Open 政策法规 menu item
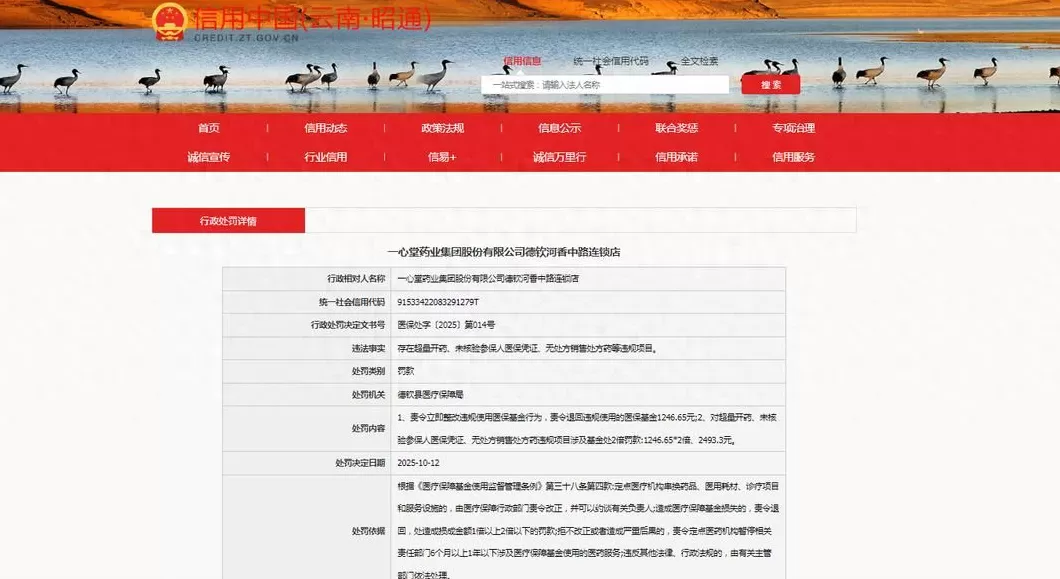1060x579 pixels. pyautogui.click(x=443, y=128)
